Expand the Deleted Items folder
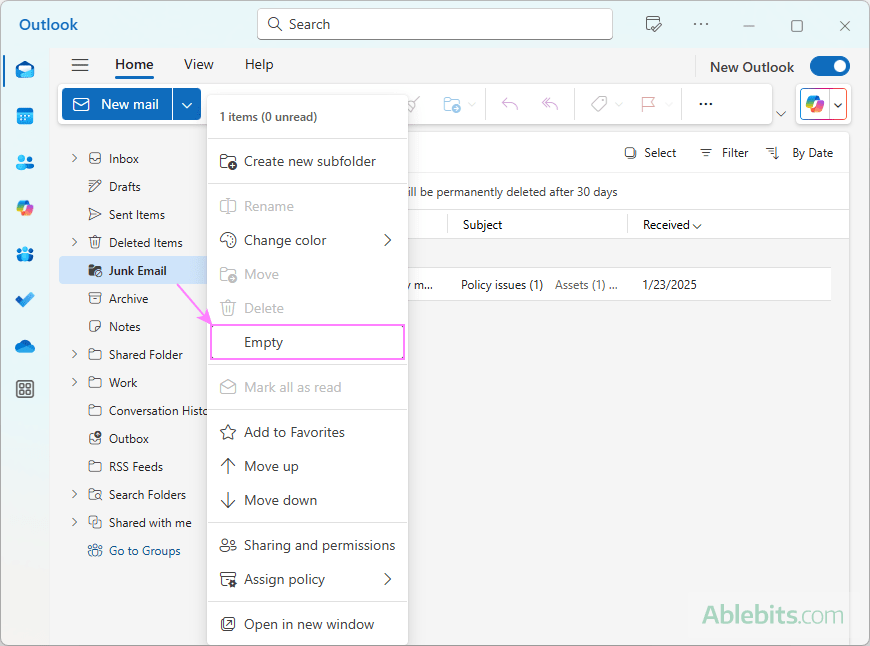The height and width of the screenshot is (646, 870). pos(74,242)
